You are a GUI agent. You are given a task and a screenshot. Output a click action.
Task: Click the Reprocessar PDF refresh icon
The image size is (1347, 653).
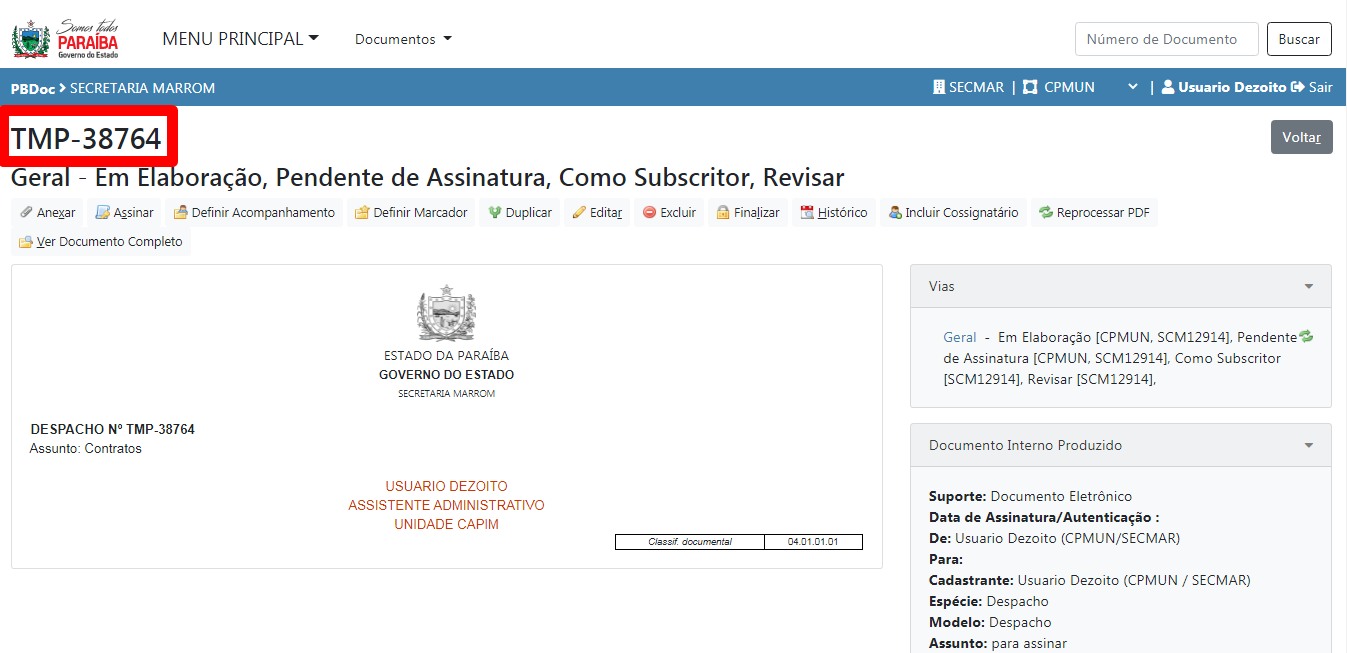(1046, 213)
